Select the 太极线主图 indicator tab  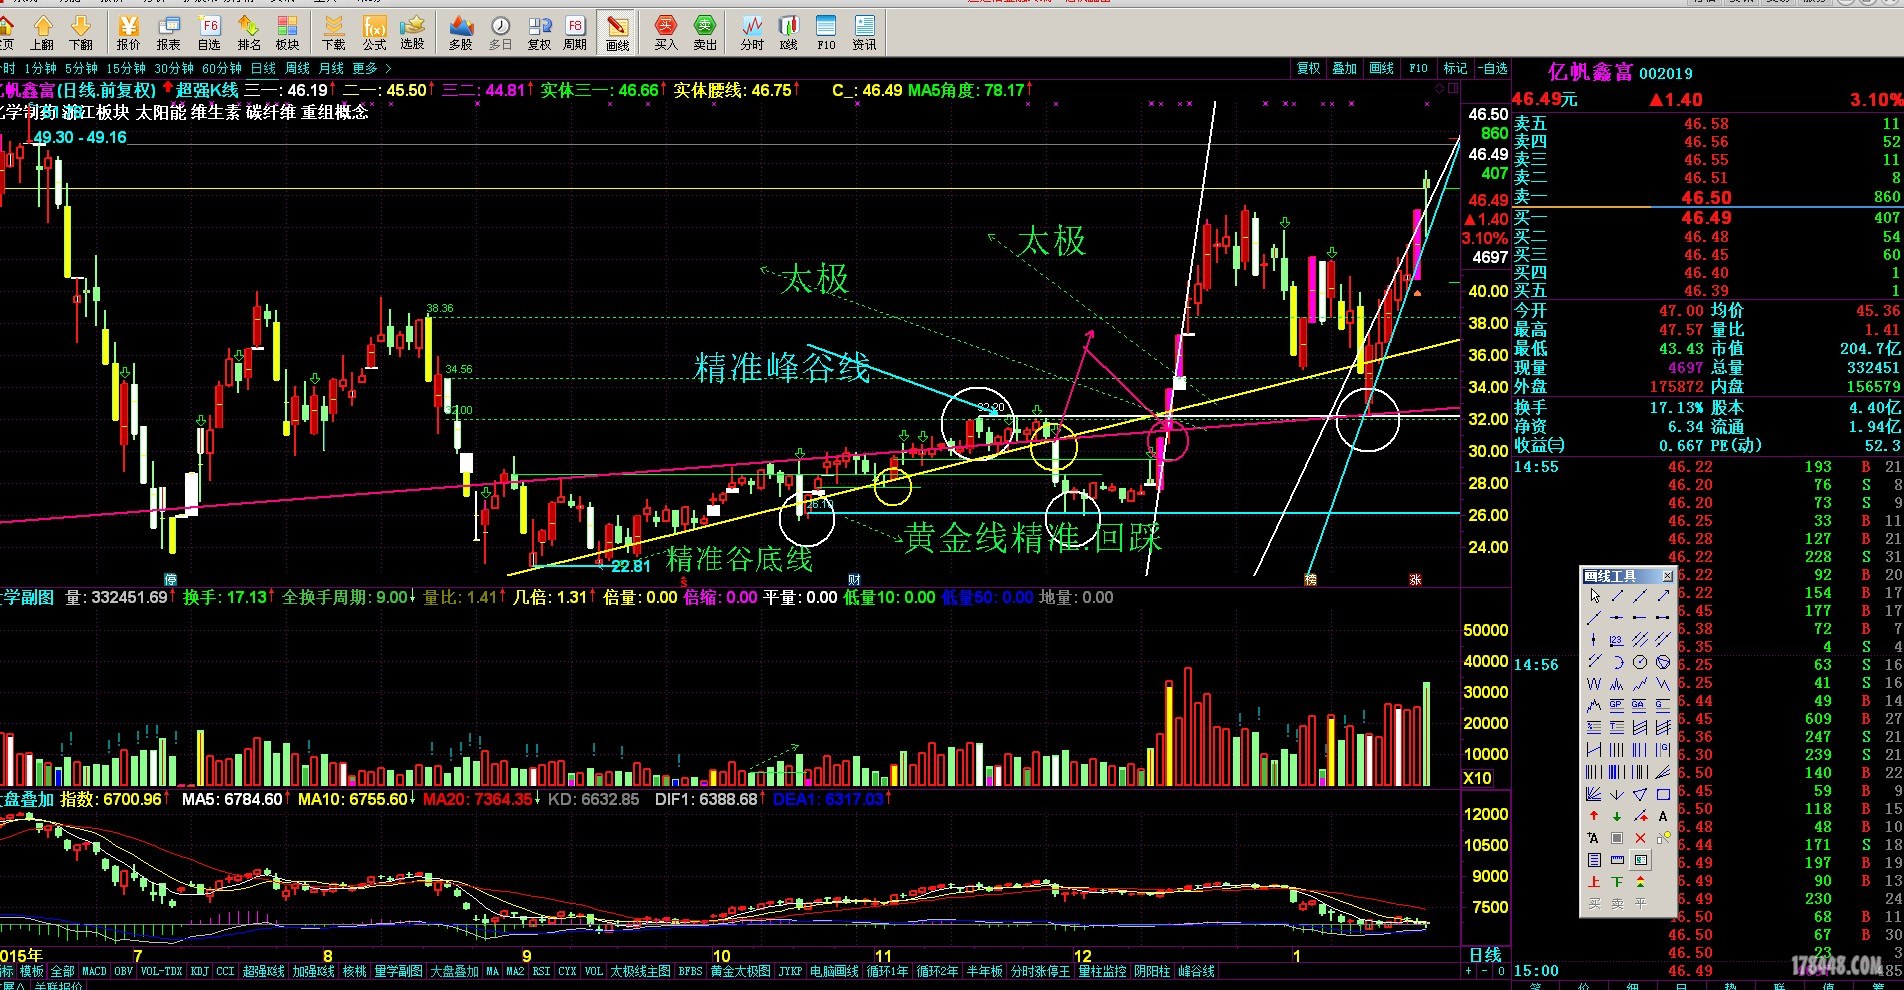641,971
